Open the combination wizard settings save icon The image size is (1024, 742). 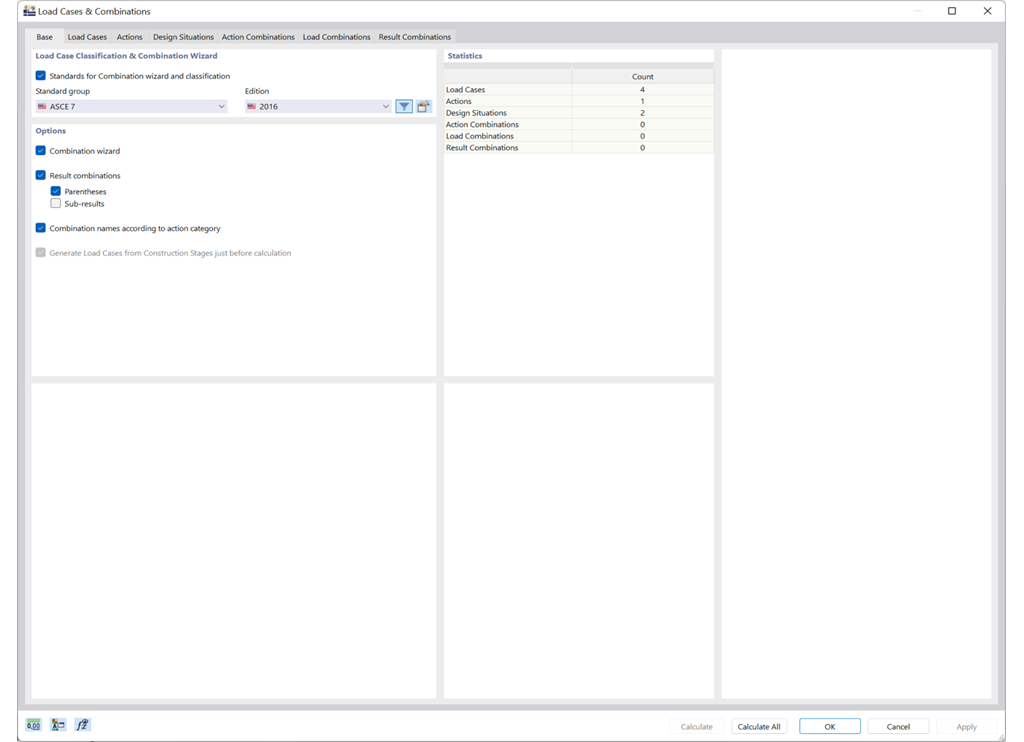pyautogui.click(x=422, y=106)
